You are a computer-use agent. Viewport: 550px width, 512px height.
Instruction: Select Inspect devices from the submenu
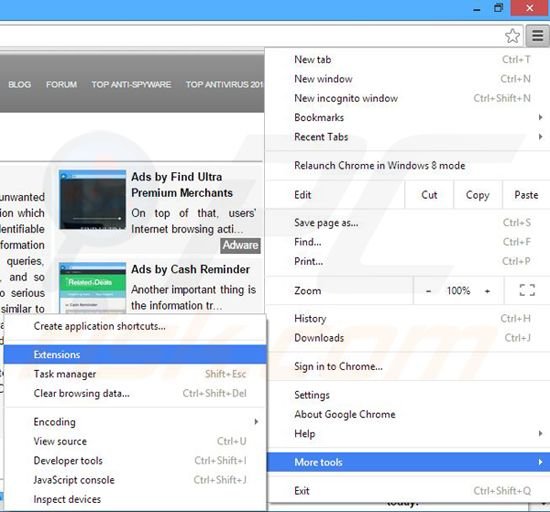135,499
